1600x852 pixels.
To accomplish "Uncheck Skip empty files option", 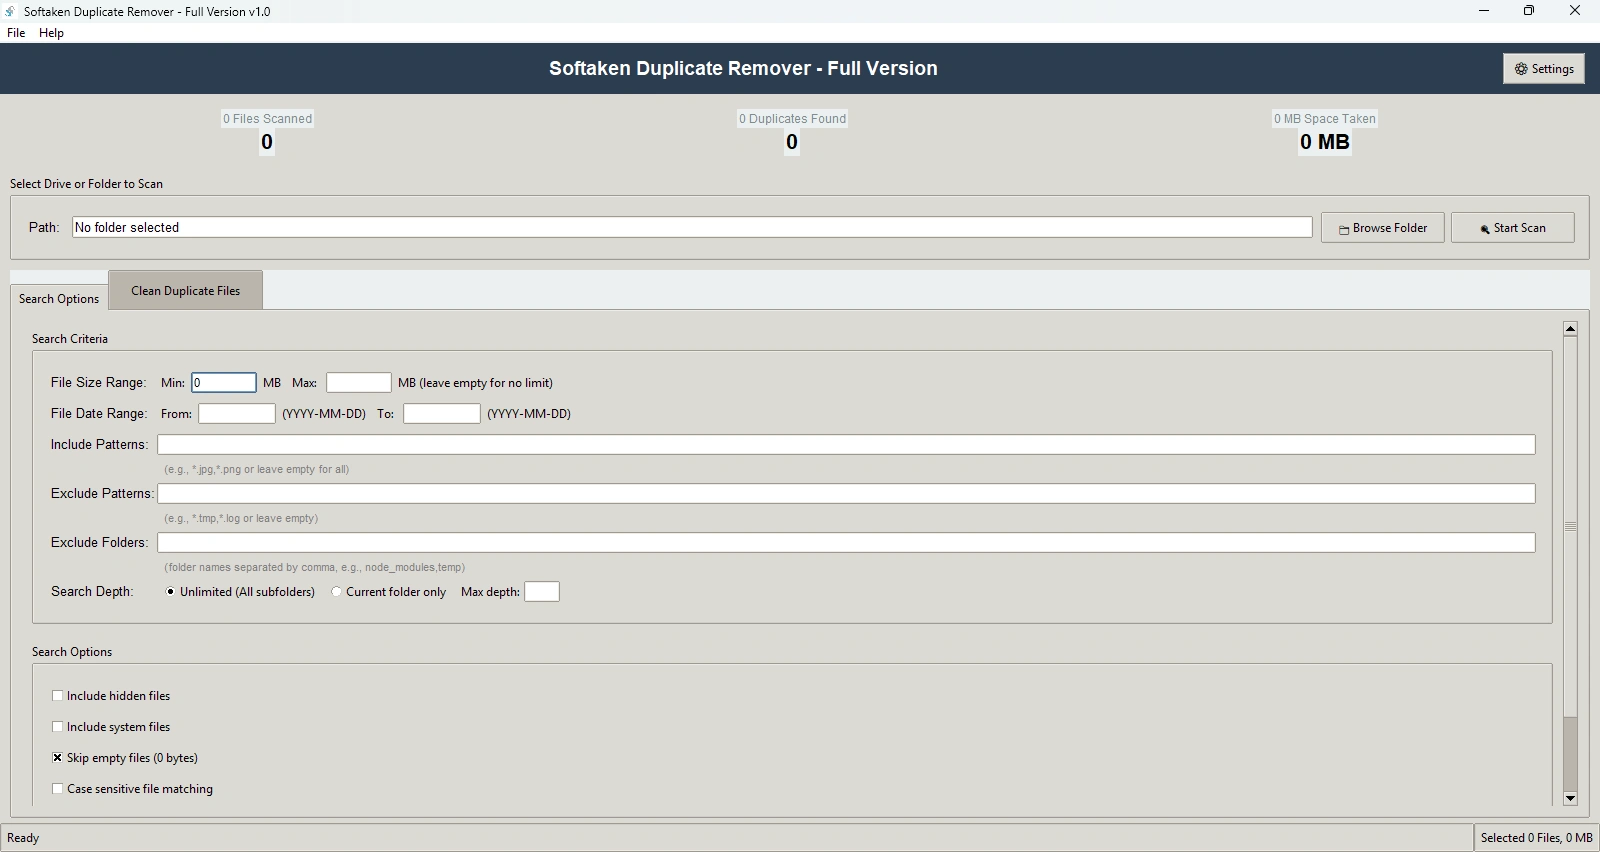I will tap(58, 758).
